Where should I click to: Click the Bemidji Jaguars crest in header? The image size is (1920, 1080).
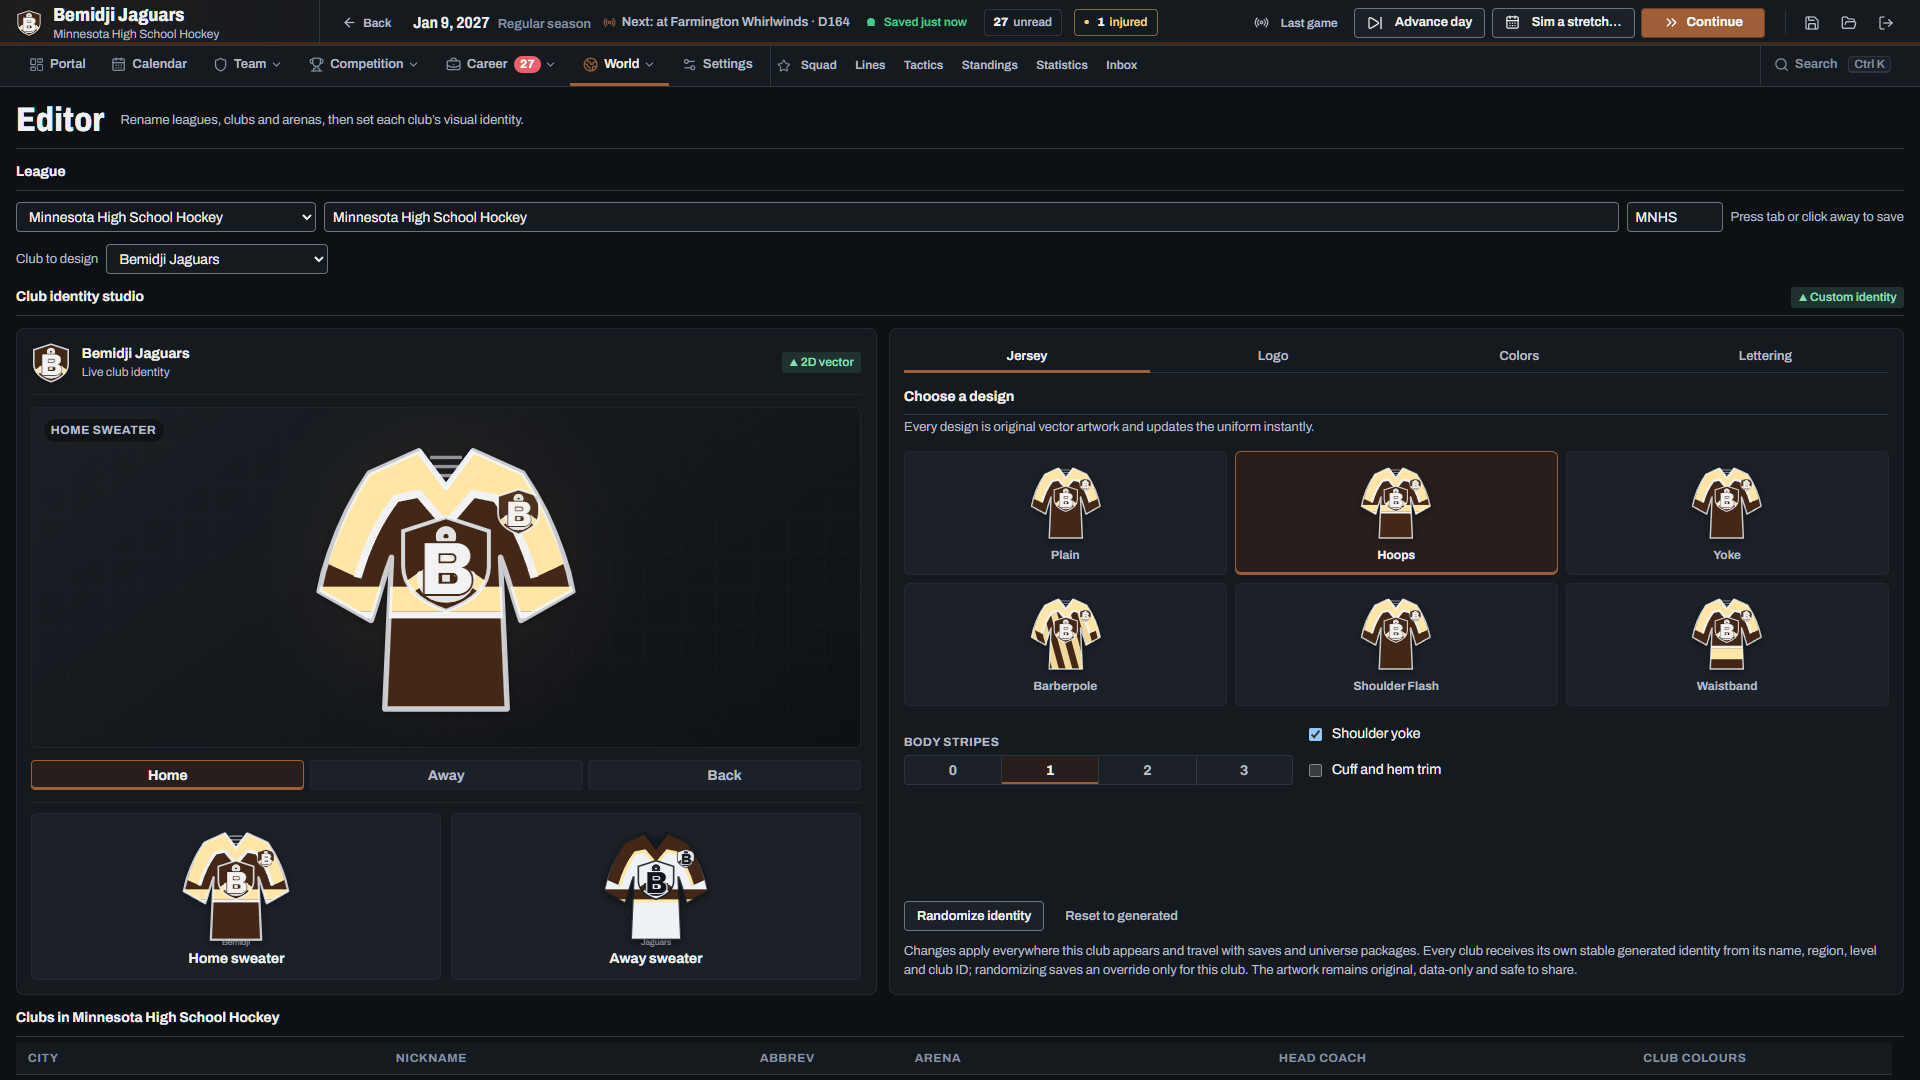pyautogui.click(x=29, y=22)
